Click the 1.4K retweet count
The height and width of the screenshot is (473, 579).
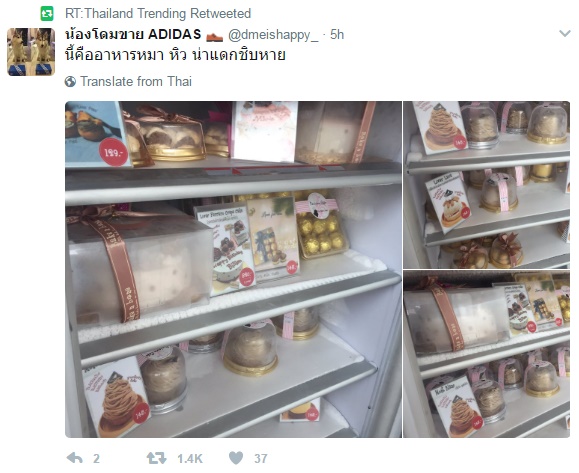(190, 459)
